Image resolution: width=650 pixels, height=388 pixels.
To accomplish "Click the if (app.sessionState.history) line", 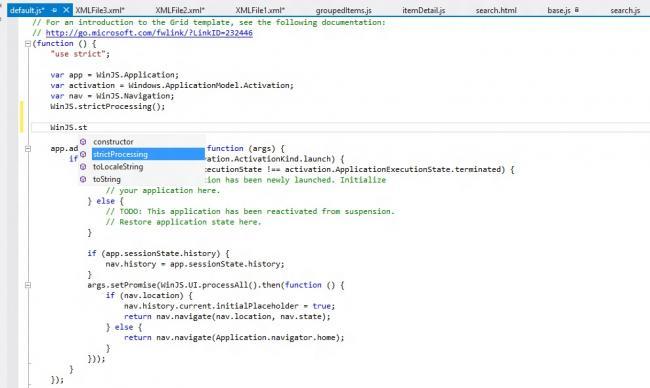I will point(158,253).
